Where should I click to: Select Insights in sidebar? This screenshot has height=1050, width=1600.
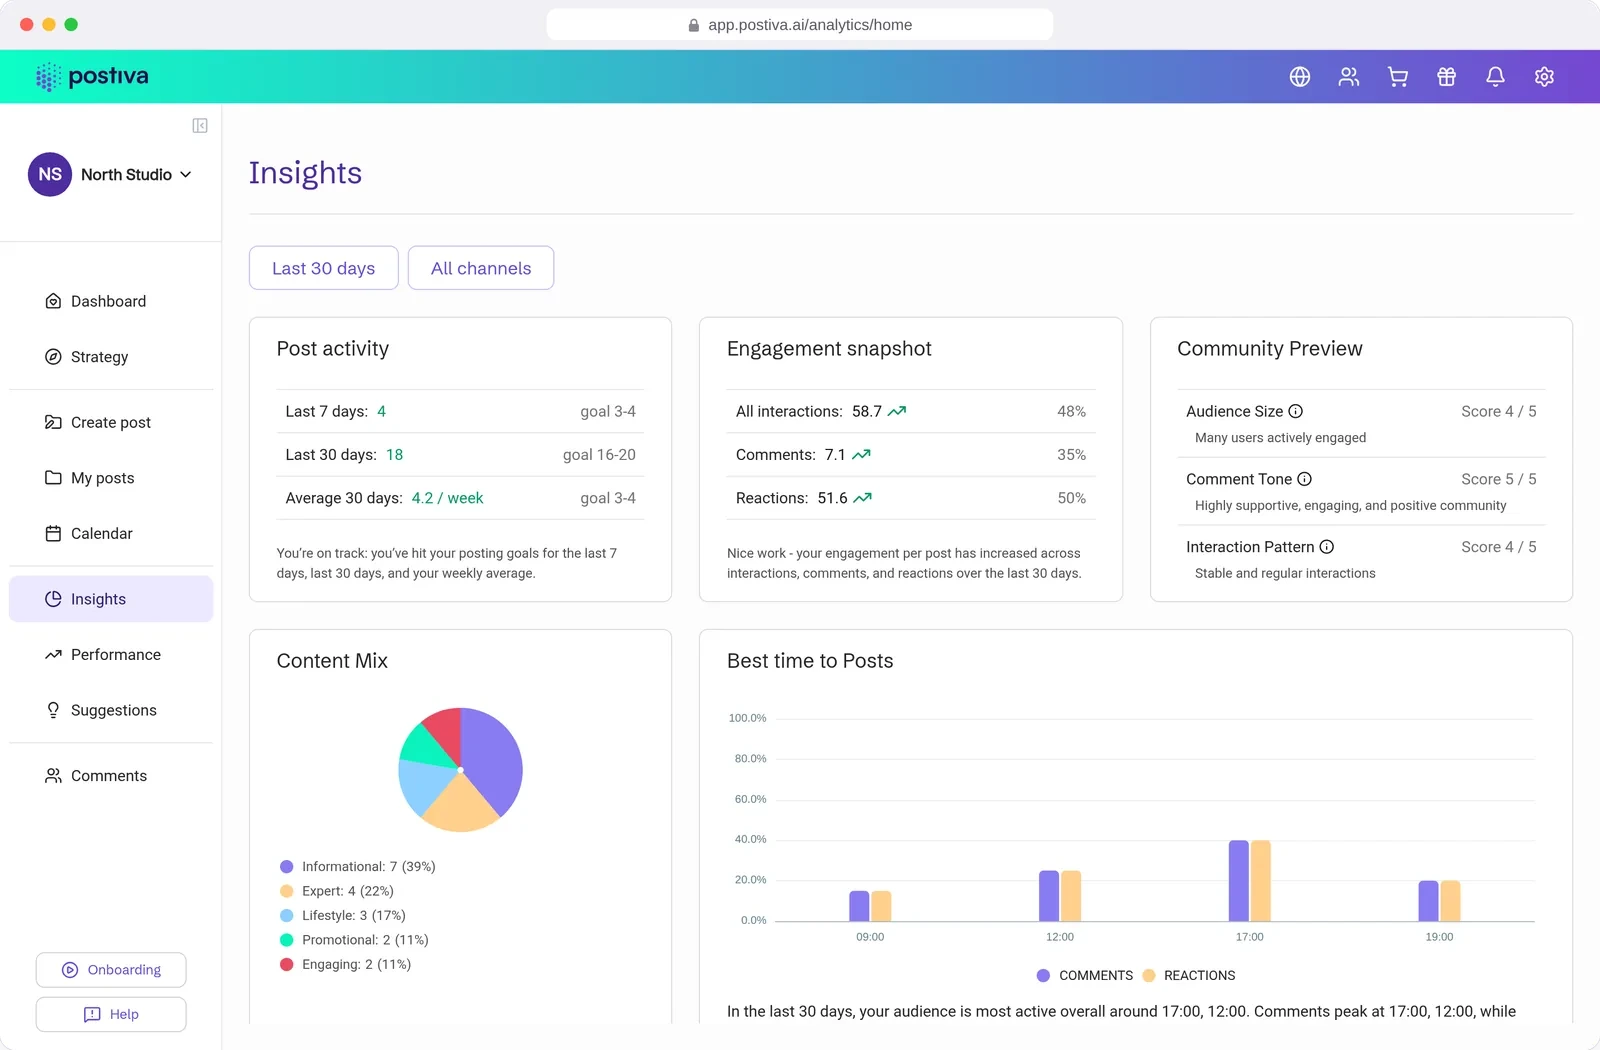[111, 599]
